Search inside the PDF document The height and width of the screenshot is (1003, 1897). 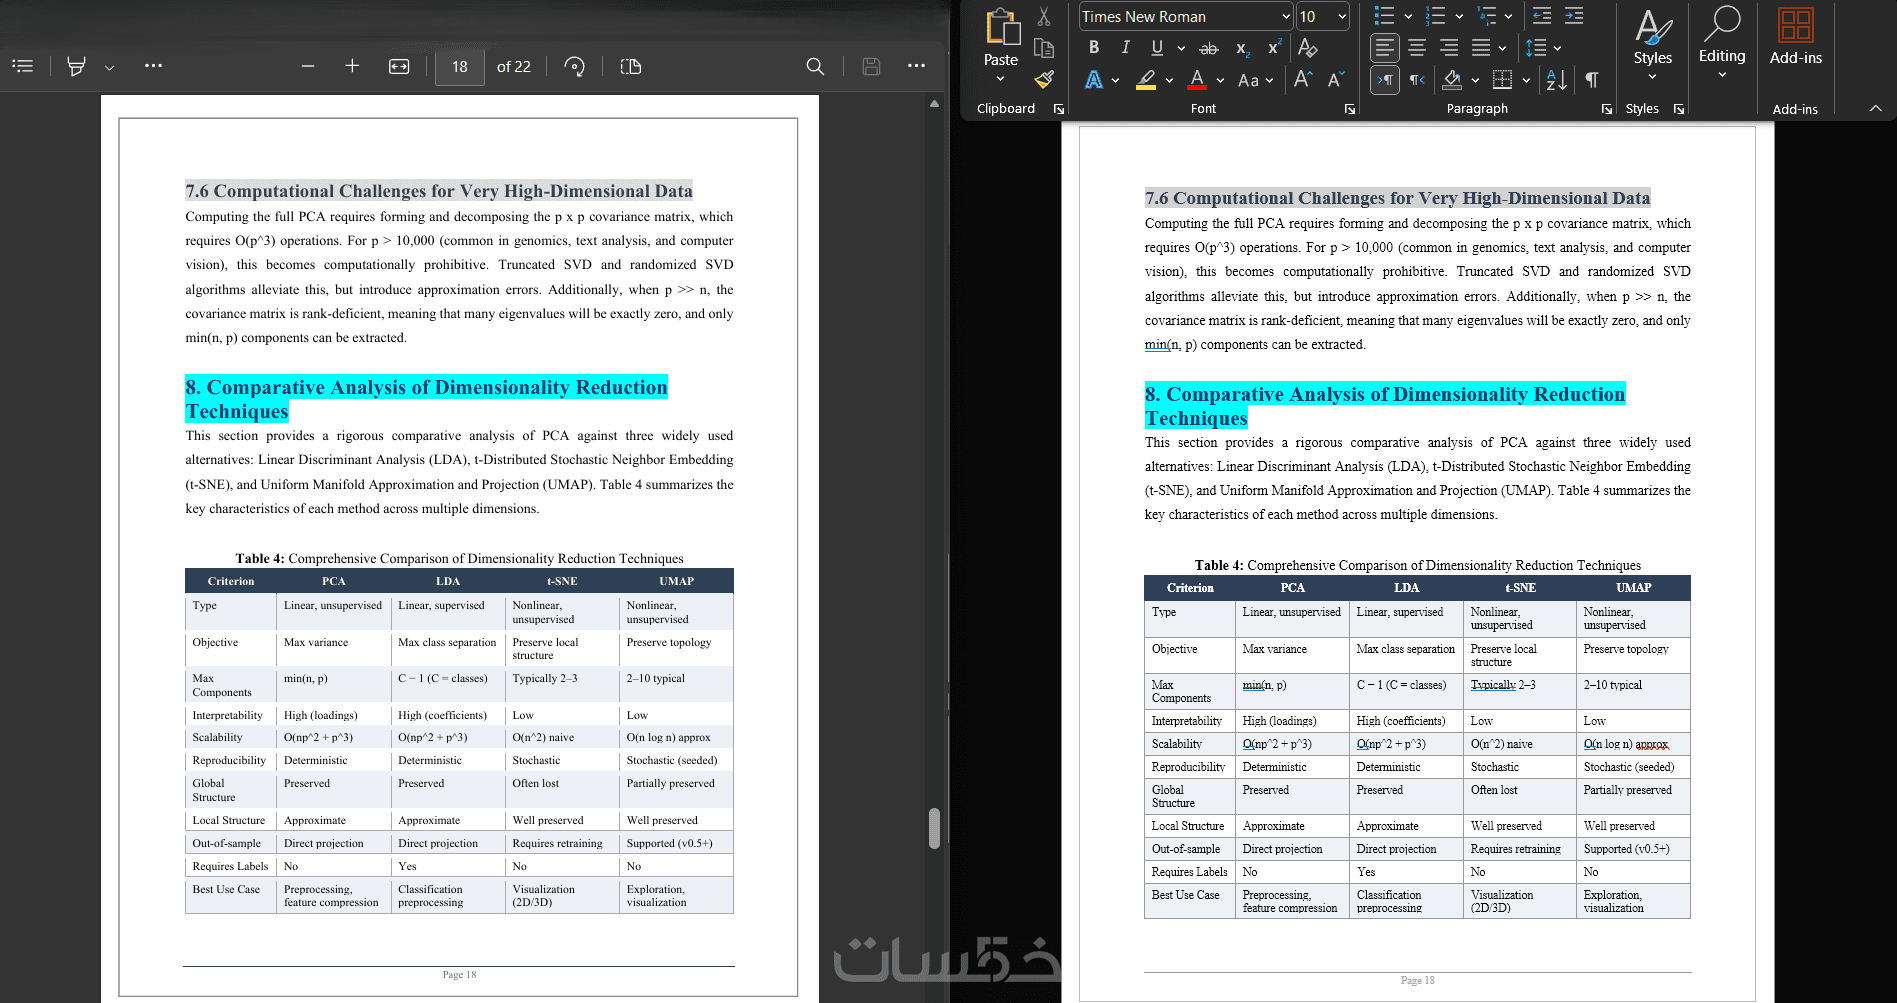point(816,66)
